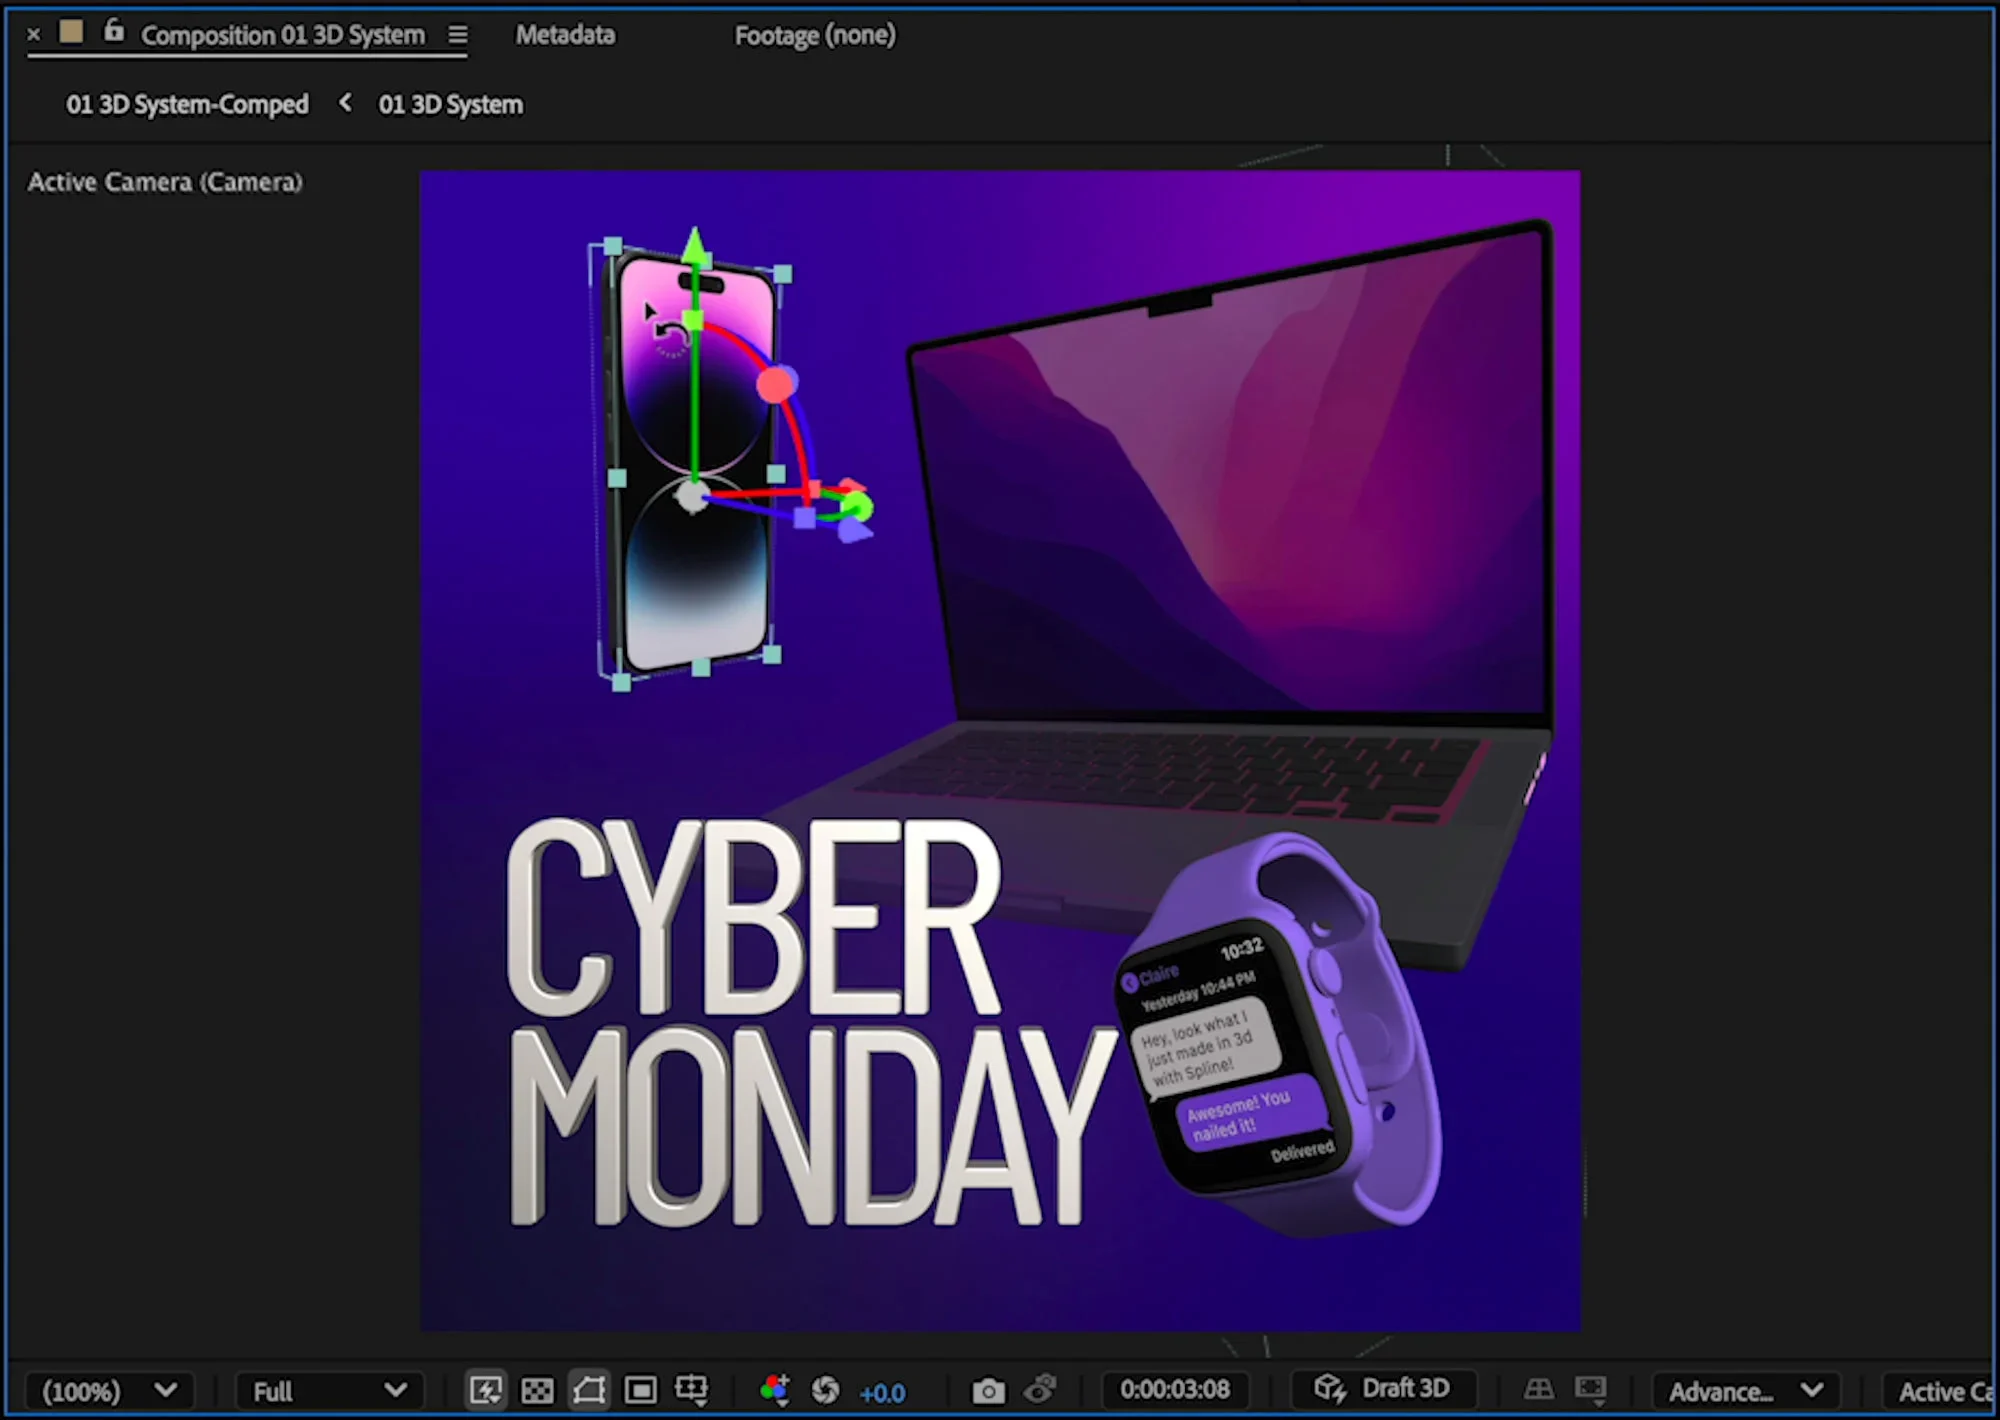Viewport: 2000px width, 1420px height.
Task: Toggle mask and shape path visibility
Action: tap(589, 1390)
